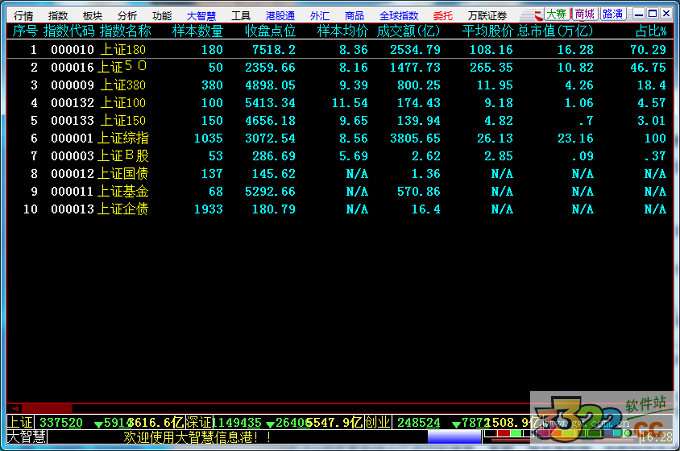Click average price 265.35
The image size is (680, 451).
pos(491,68)
